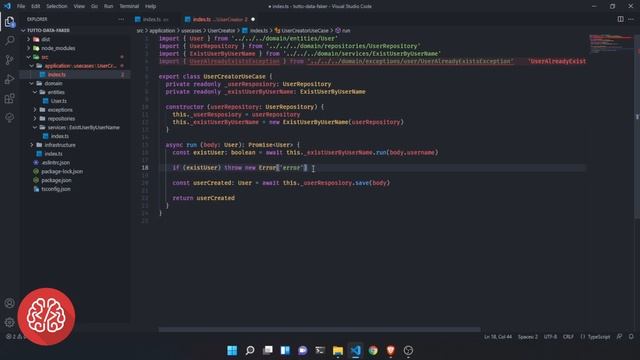640x360 pixels.
Task: Open .eslintrc.json file
Action: (55, 162)
